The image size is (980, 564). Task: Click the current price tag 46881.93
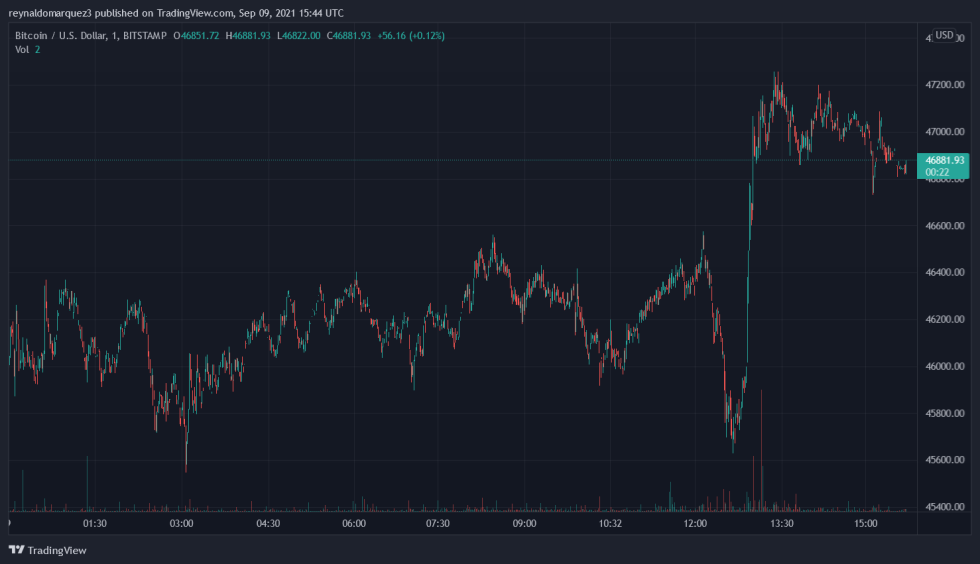click(945, 160)
